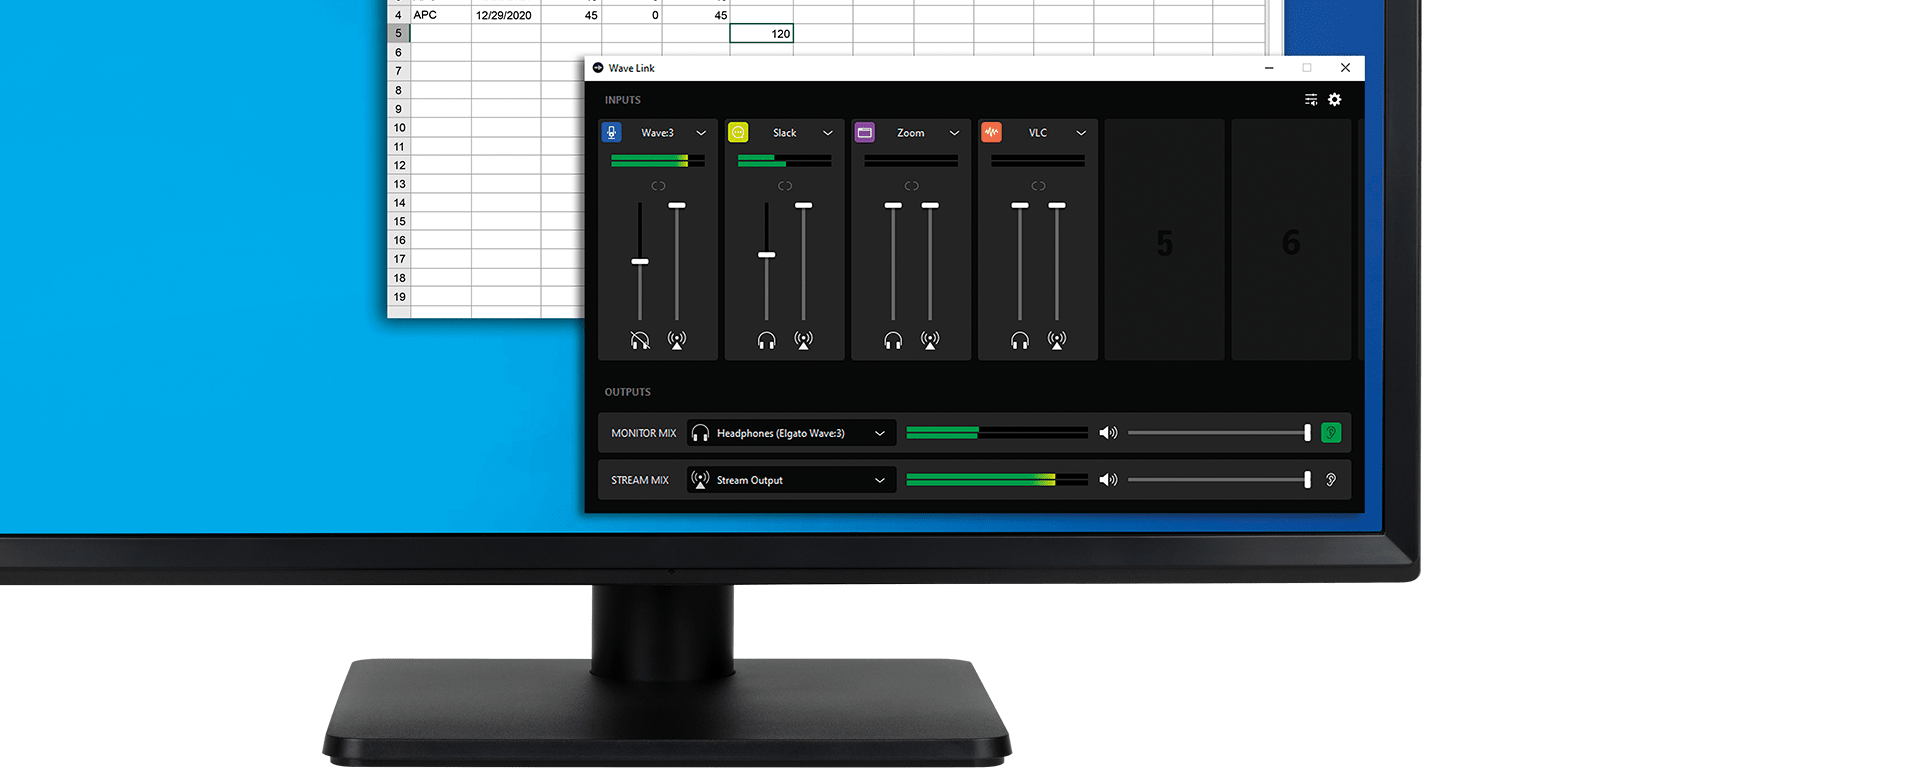Open Monitor Mix headphones device dropdown
1920x768 pixels.
coord(790,433)
